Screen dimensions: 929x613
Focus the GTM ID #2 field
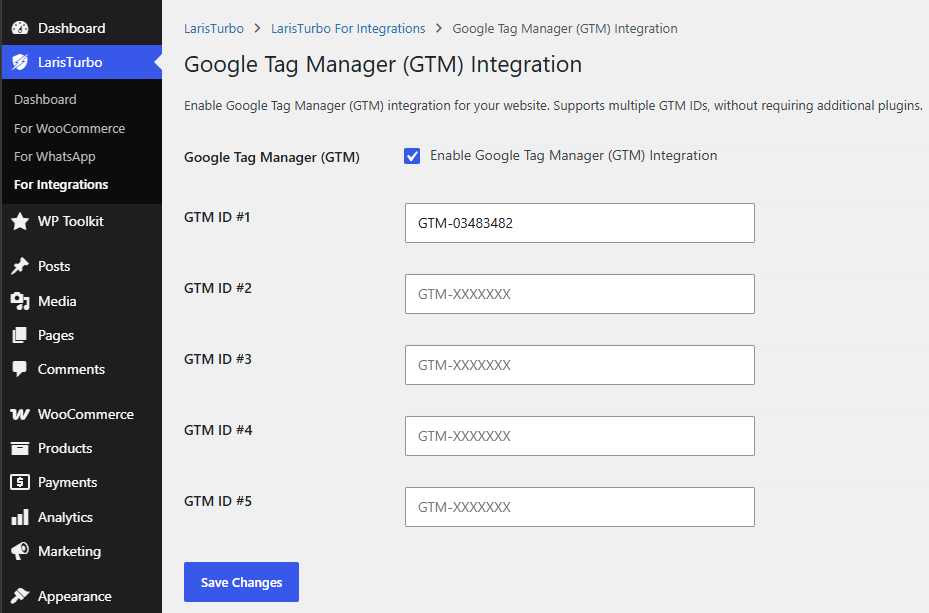pos(579,294)
